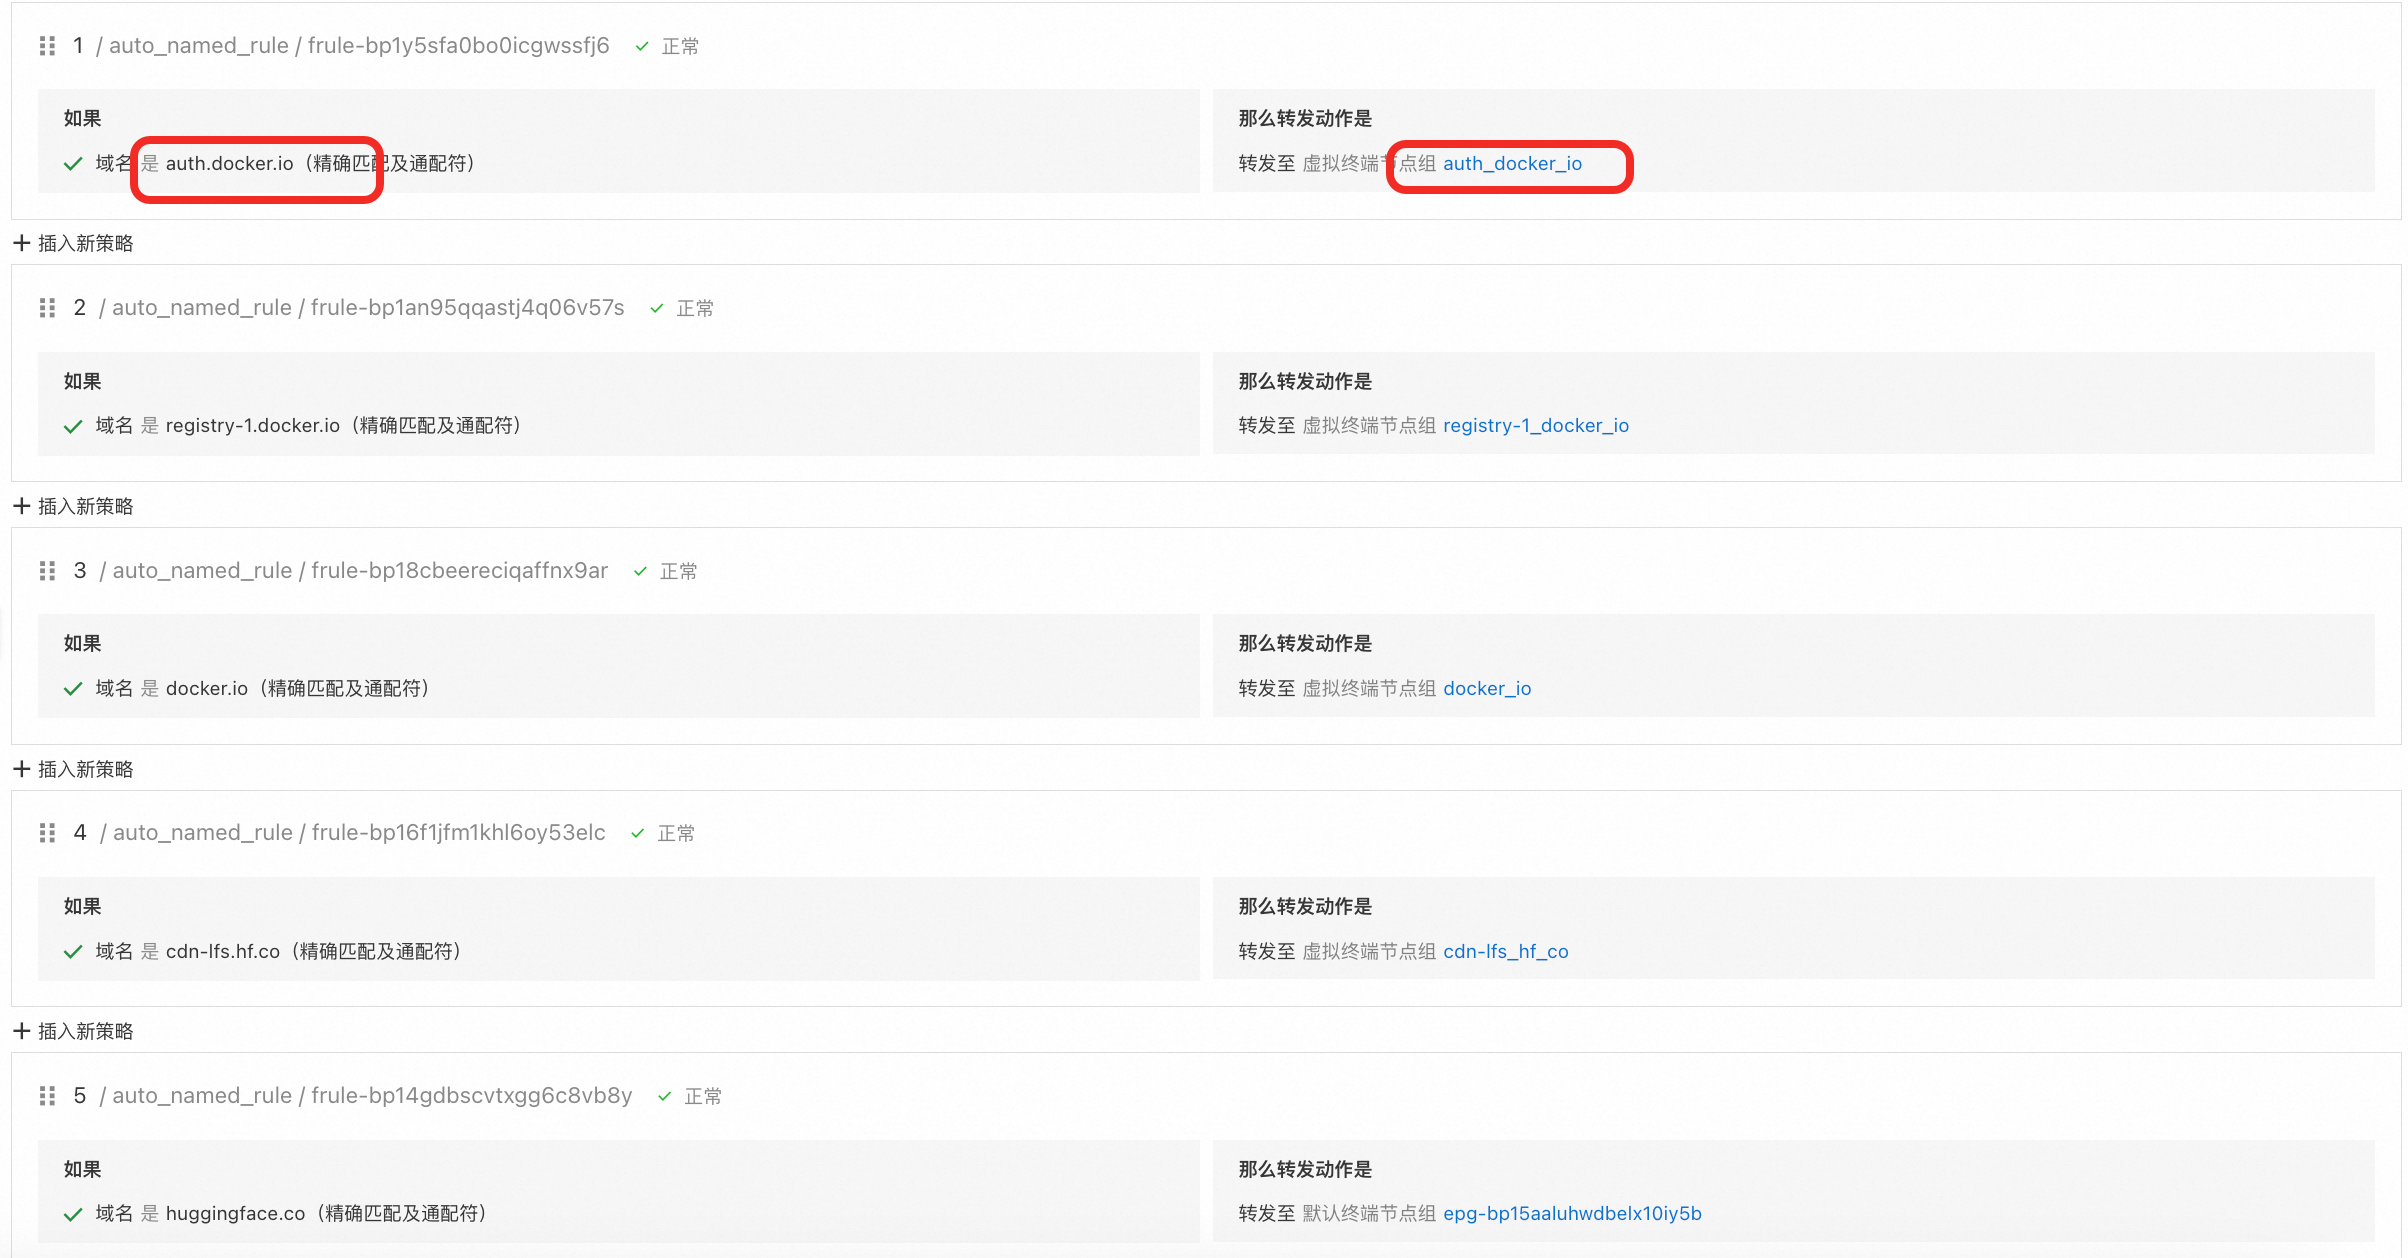Screen dimensions: 2408x1258
Task: Click the 正常 status of rule 1
Action: coord(680,47)
